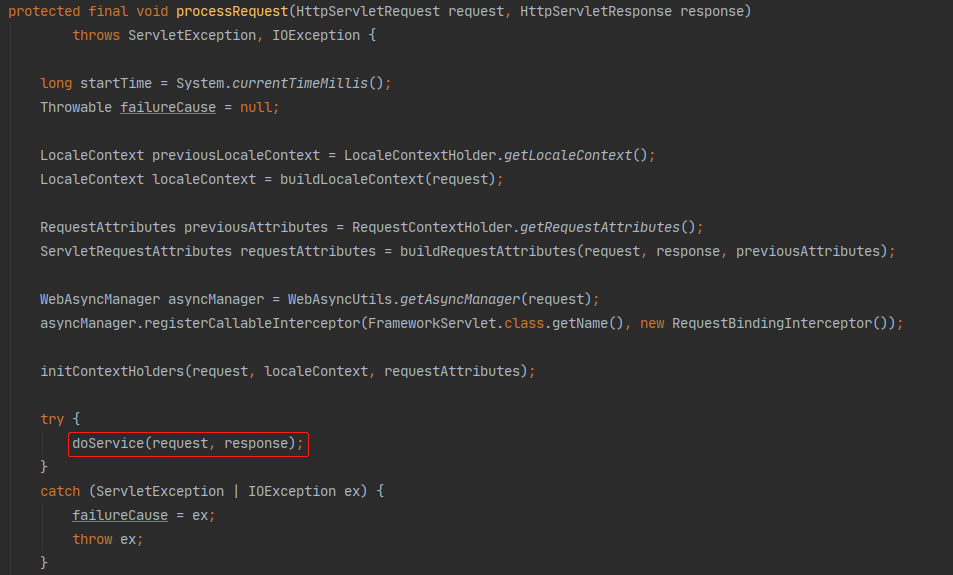Navigate to the buildRequestAttributes method call

pyautogui.click(x=487, y=251)
